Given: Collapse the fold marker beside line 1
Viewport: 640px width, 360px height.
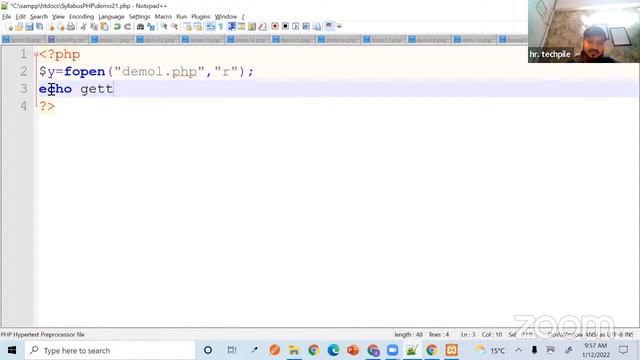Looking at the screenshot, I should coord(36,54).
